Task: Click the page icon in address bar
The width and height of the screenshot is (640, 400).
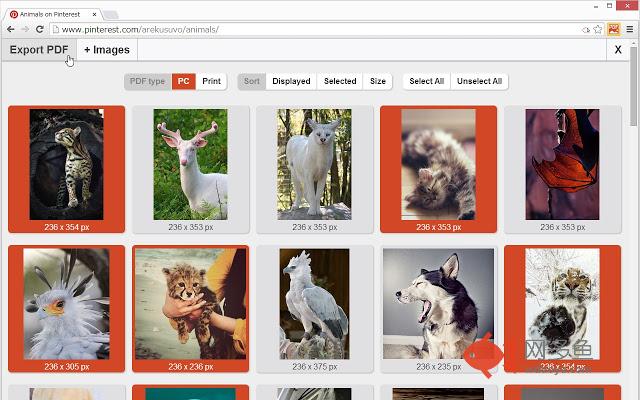Action: 56,29
